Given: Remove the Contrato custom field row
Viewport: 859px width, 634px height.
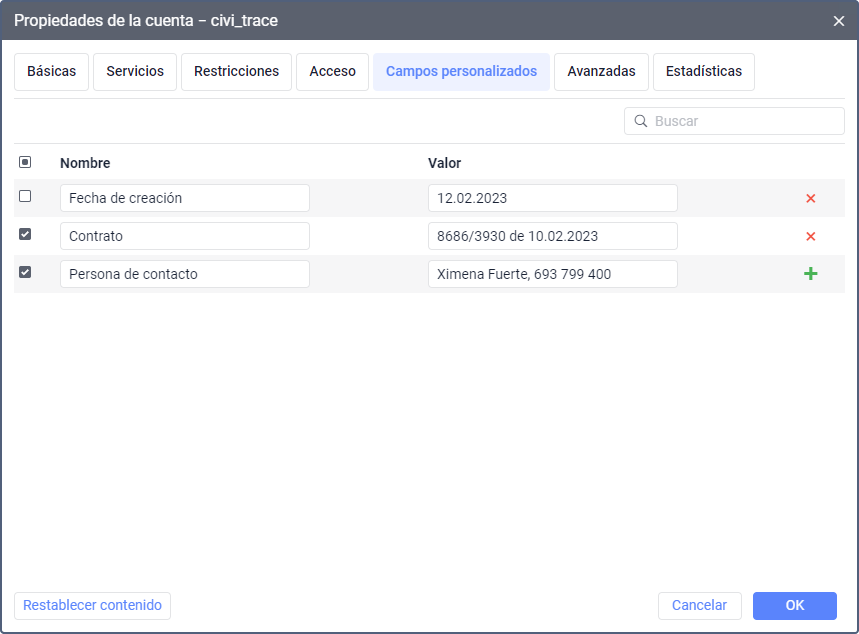Looking at the screenshot, I should [810, 236].
